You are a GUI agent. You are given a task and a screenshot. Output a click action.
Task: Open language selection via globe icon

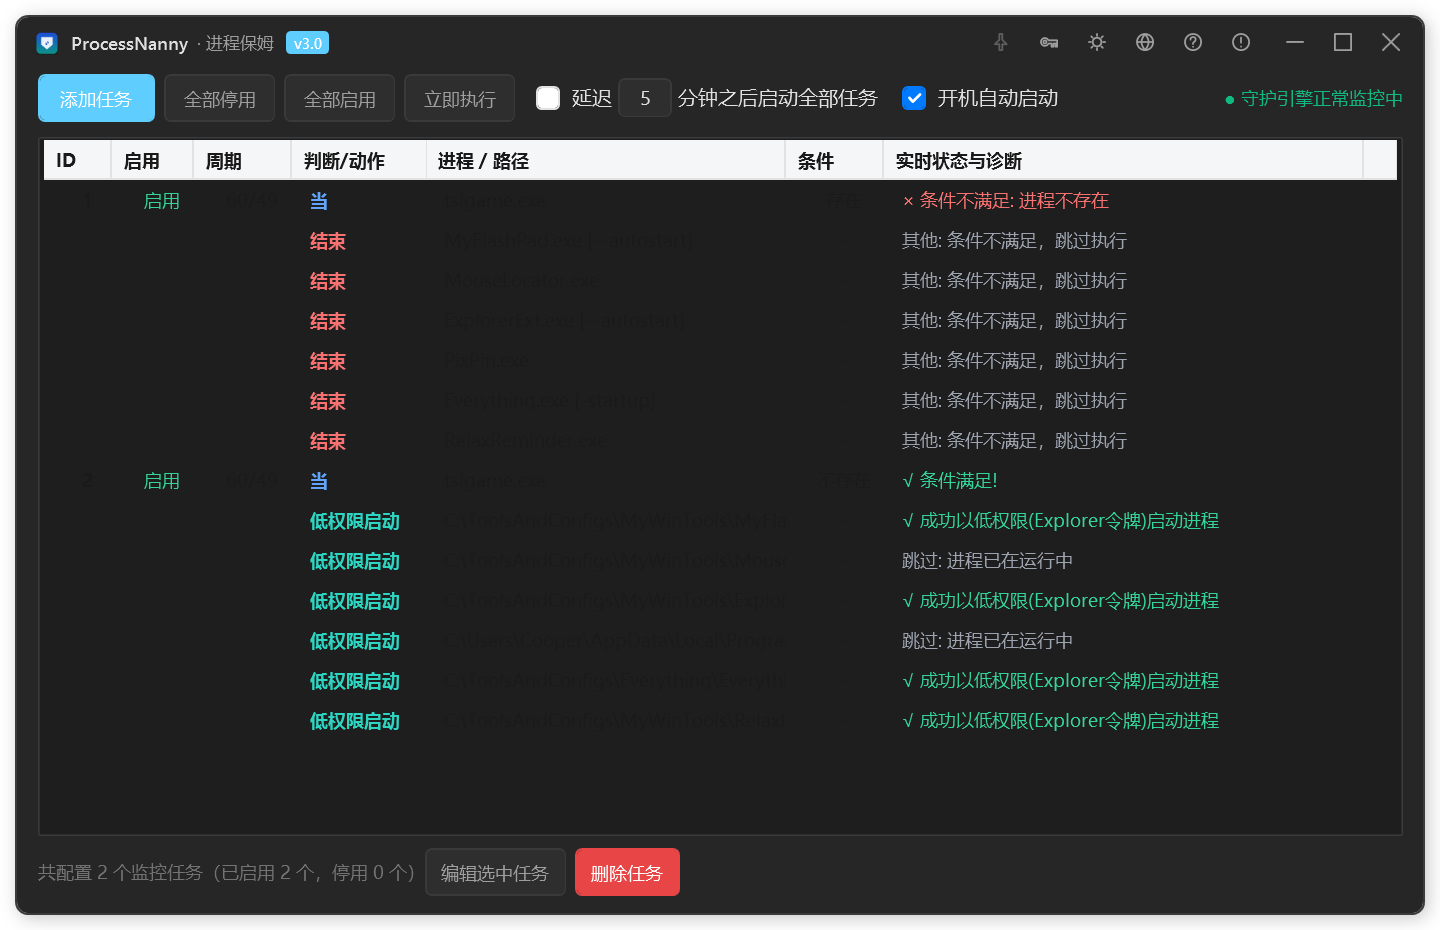pos(1145,42)
